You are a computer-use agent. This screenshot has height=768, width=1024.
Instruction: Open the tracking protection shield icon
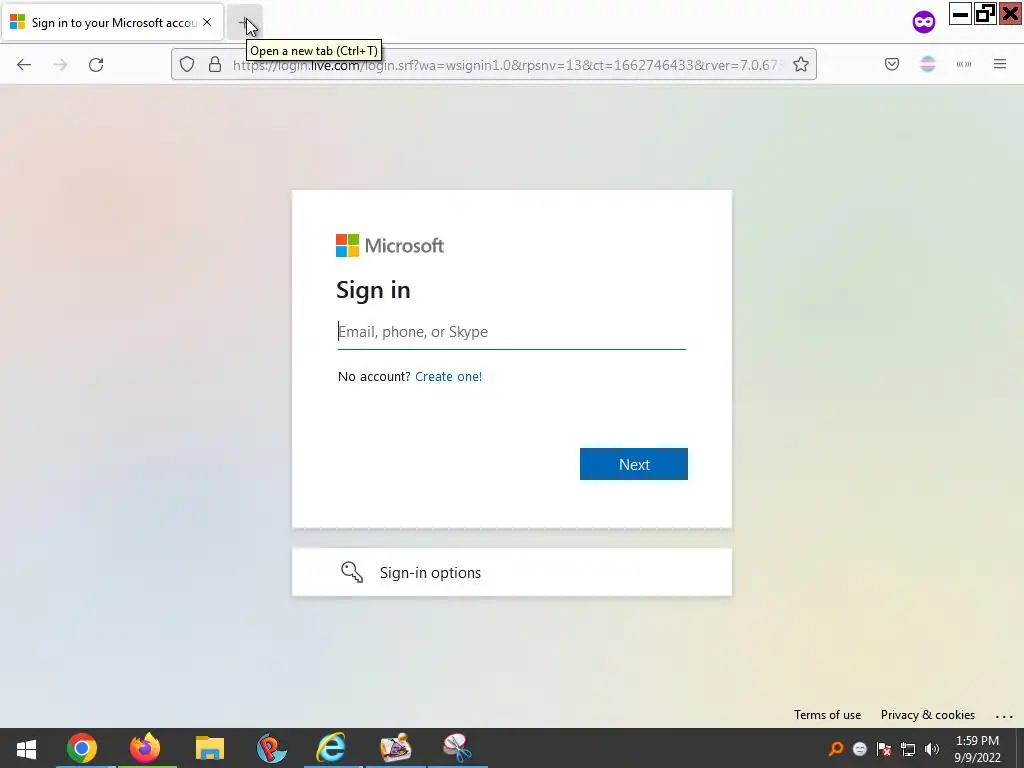[187, 64]
